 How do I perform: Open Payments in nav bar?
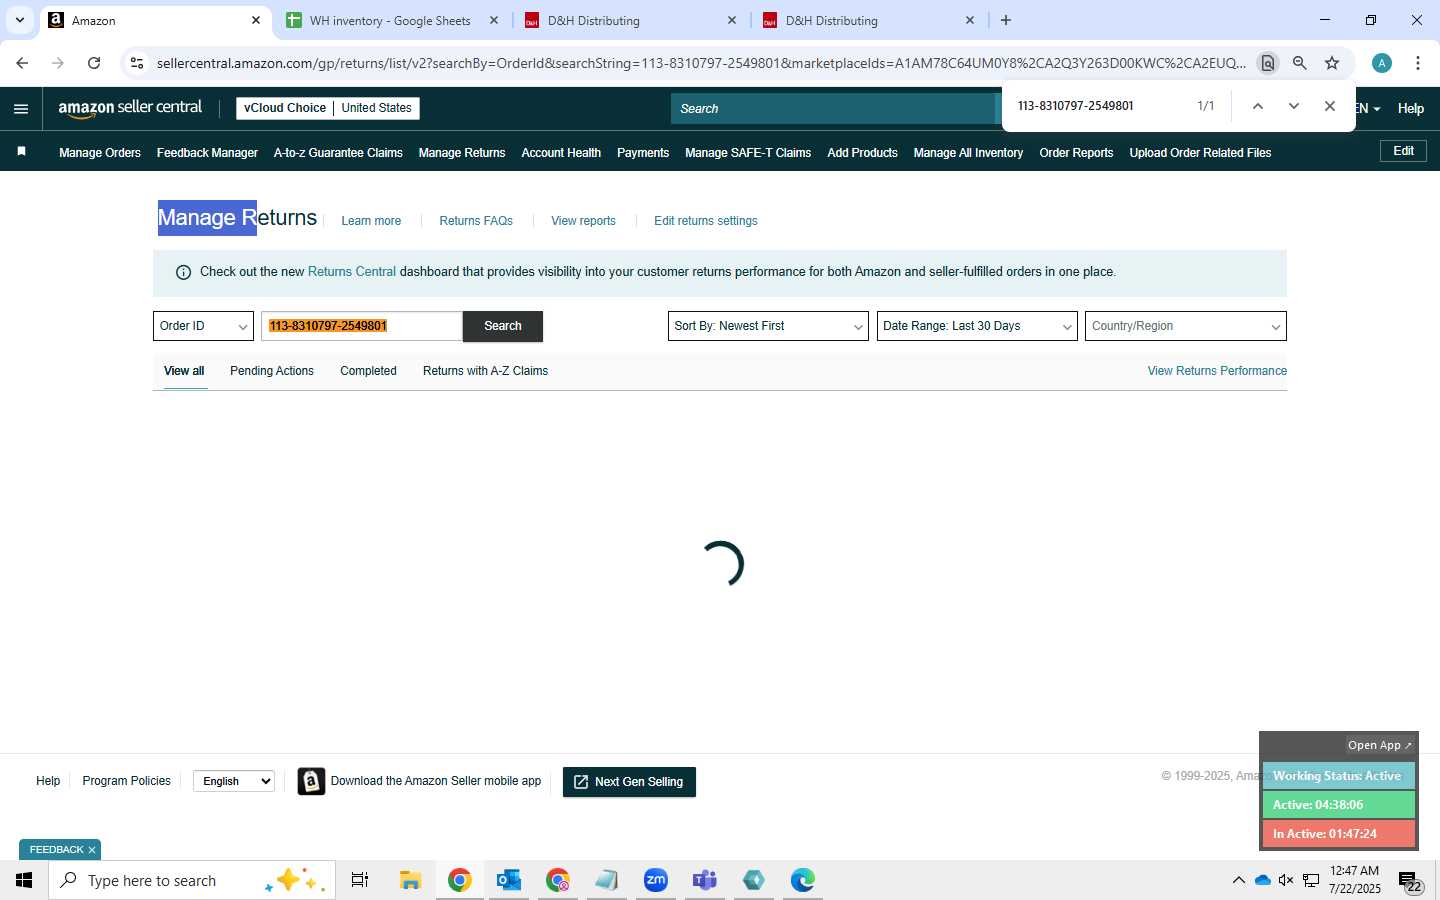tap(643, 153)
